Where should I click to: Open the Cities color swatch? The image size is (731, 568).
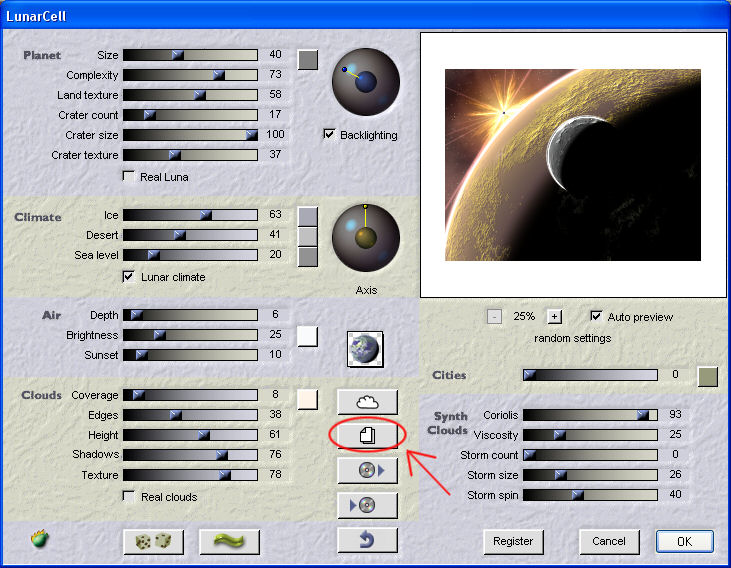click(x=707, y=376)
